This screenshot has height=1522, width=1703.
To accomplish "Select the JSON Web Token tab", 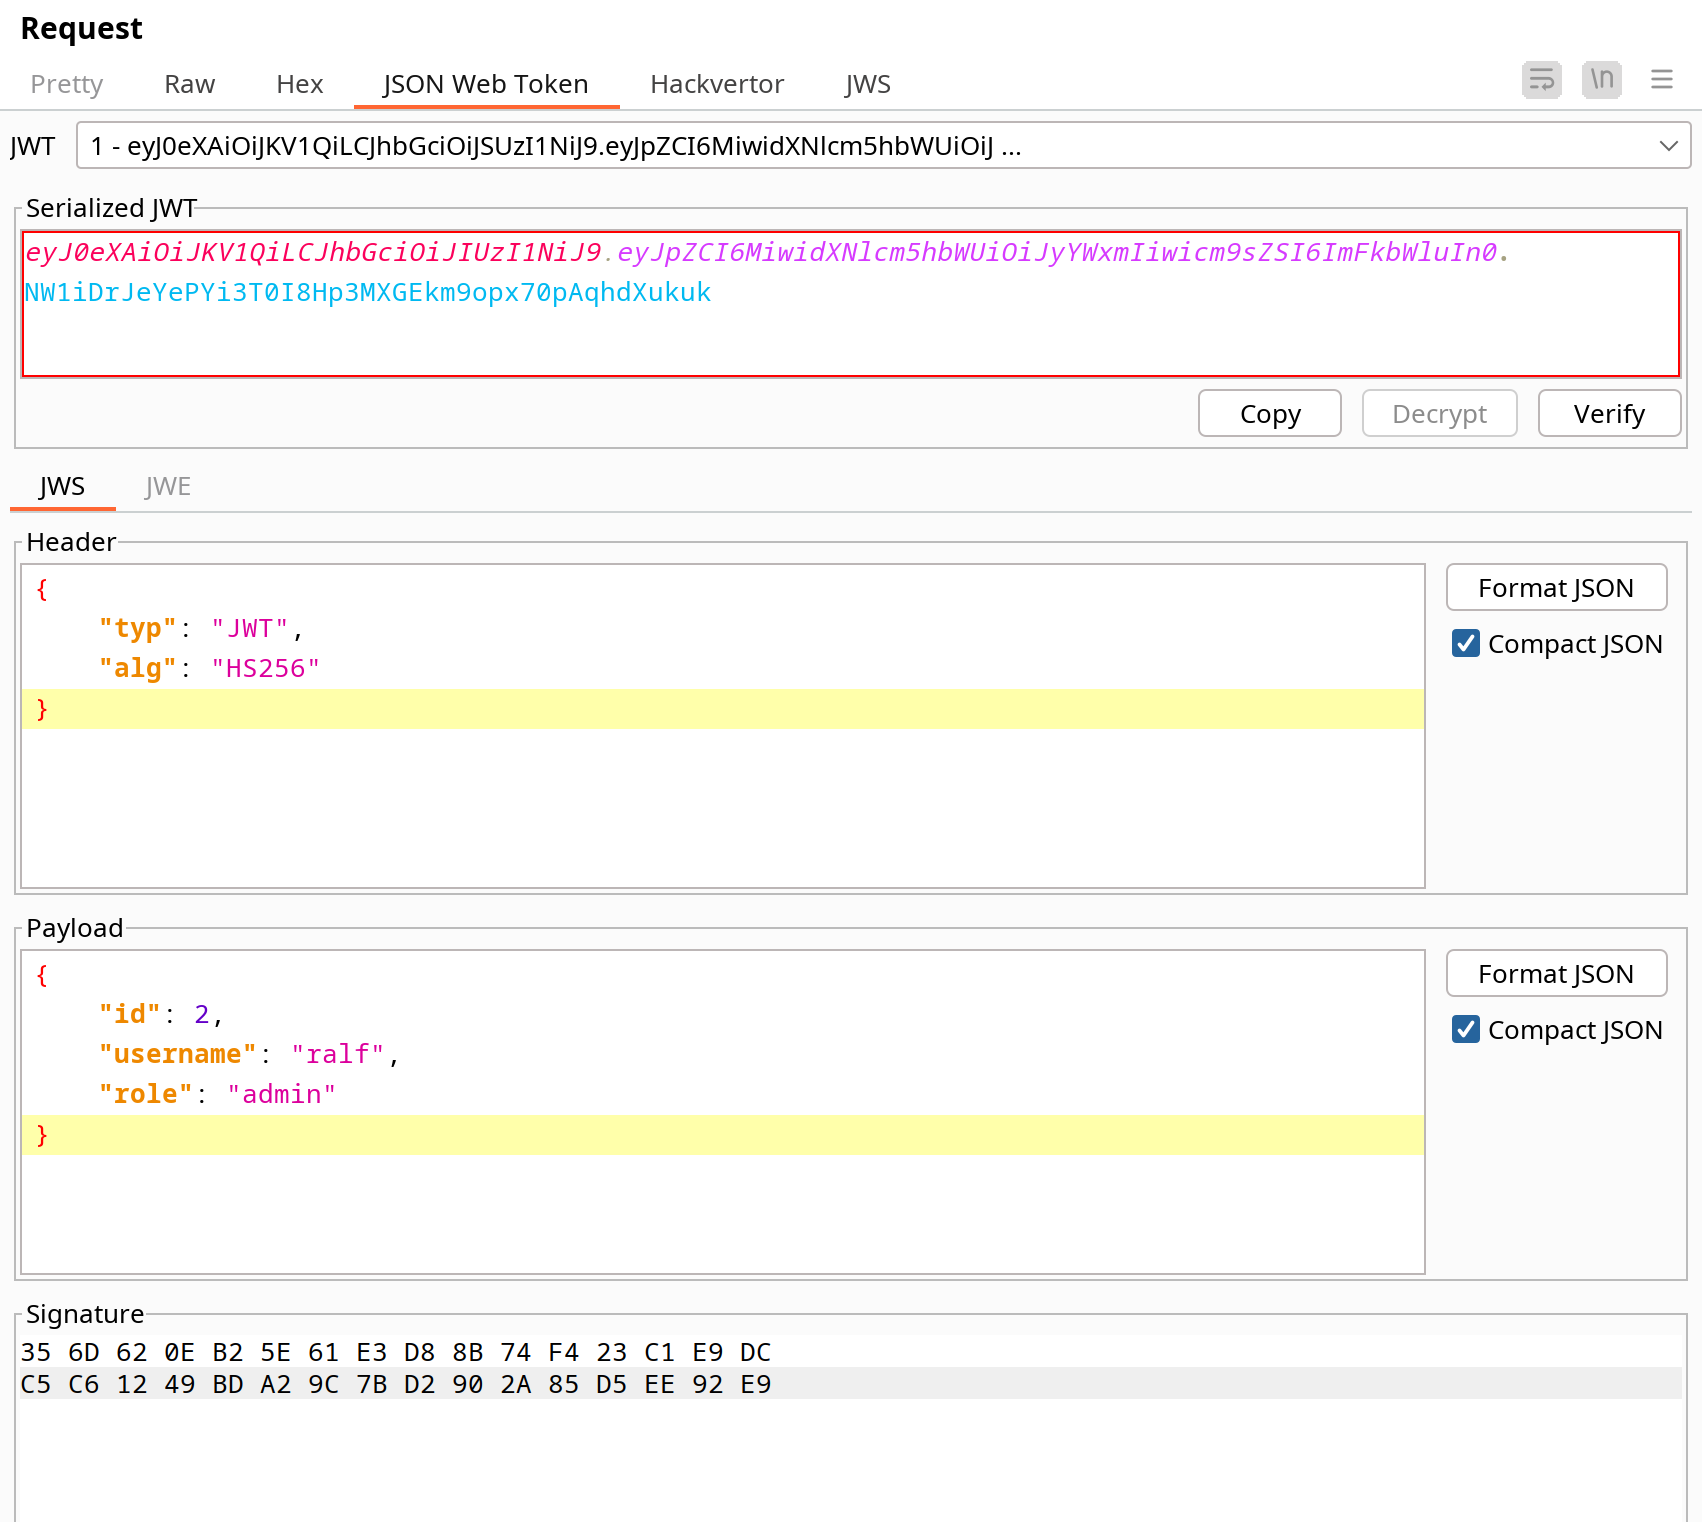I will [x=486, y=84].
